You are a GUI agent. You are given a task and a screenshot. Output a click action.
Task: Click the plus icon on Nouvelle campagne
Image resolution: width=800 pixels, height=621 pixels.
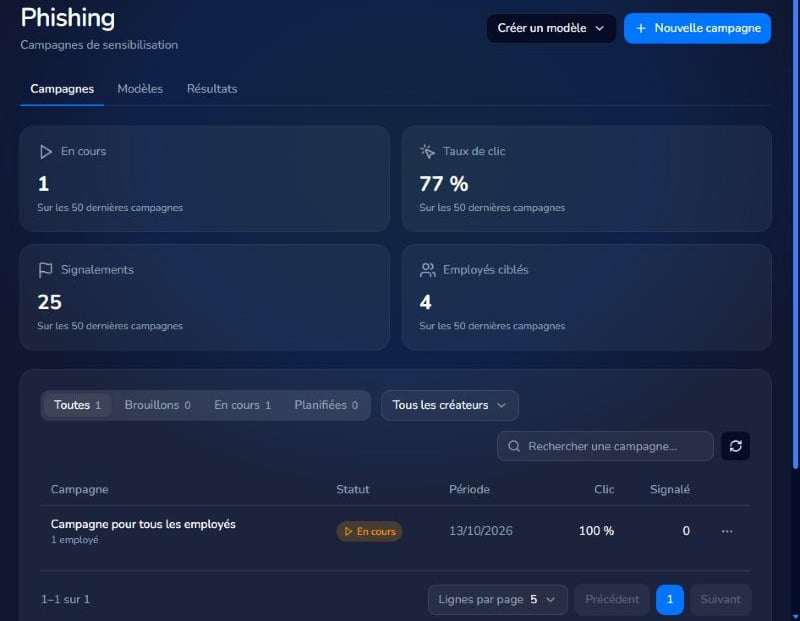(x=641, y=29)
